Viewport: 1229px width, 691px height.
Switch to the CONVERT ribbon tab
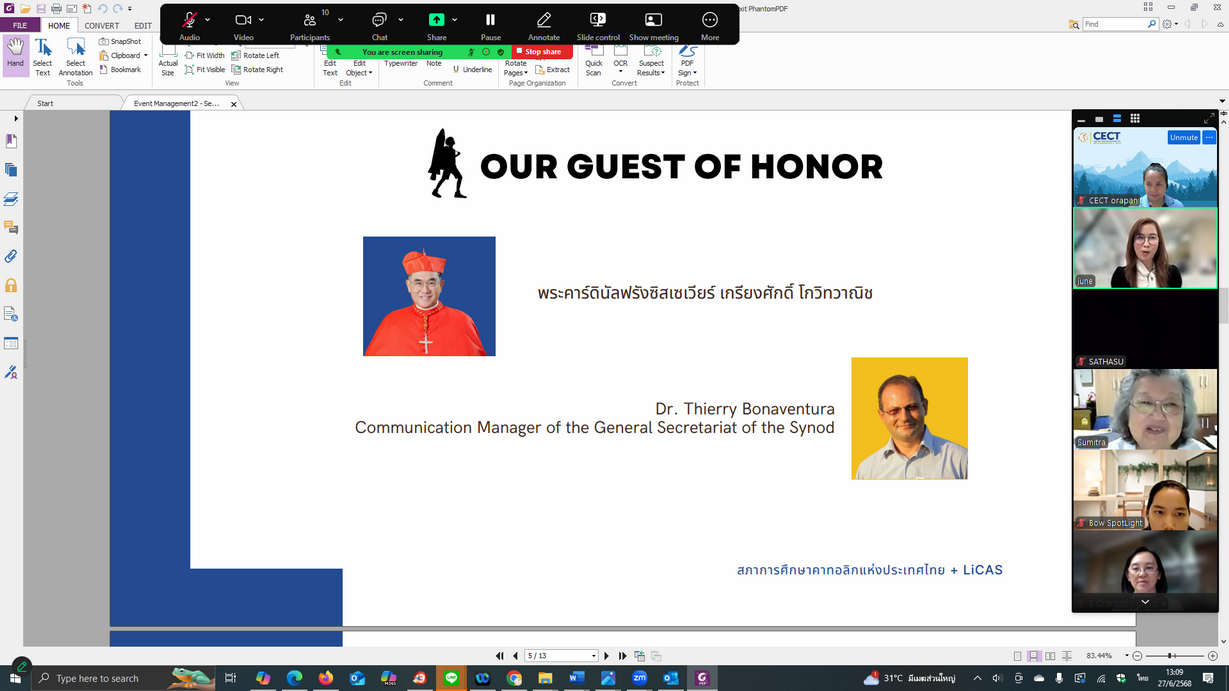click(101, 26)
